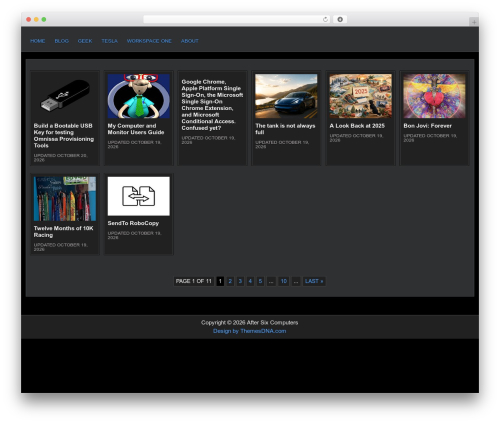
Task: Navigate to the About menu item
Action: pos(190,41)
